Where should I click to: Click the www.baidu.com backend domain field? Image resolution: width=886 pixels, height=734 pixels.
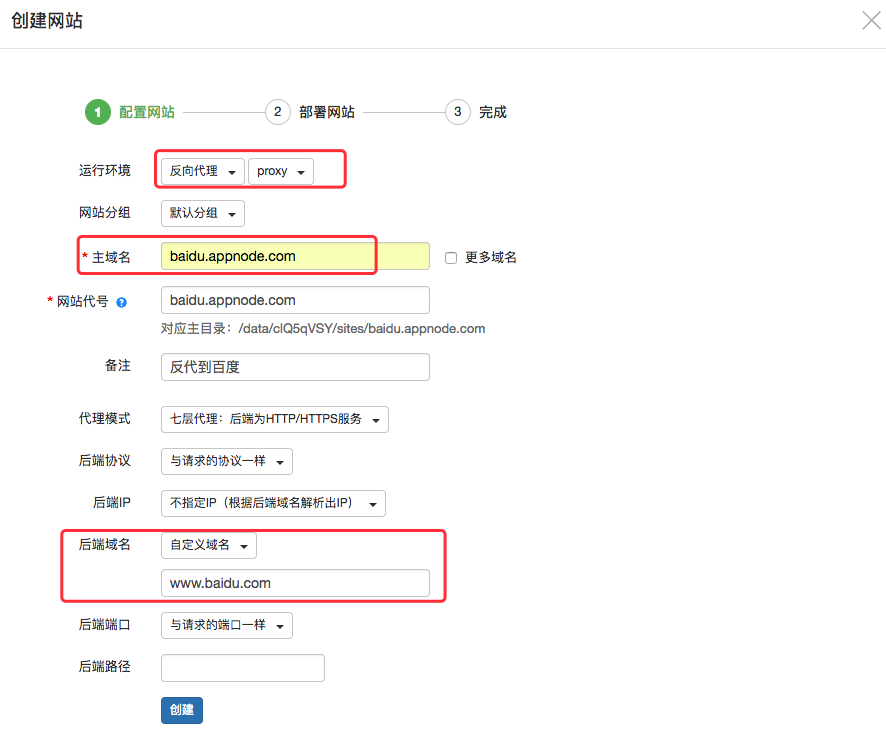pos(295,583)
